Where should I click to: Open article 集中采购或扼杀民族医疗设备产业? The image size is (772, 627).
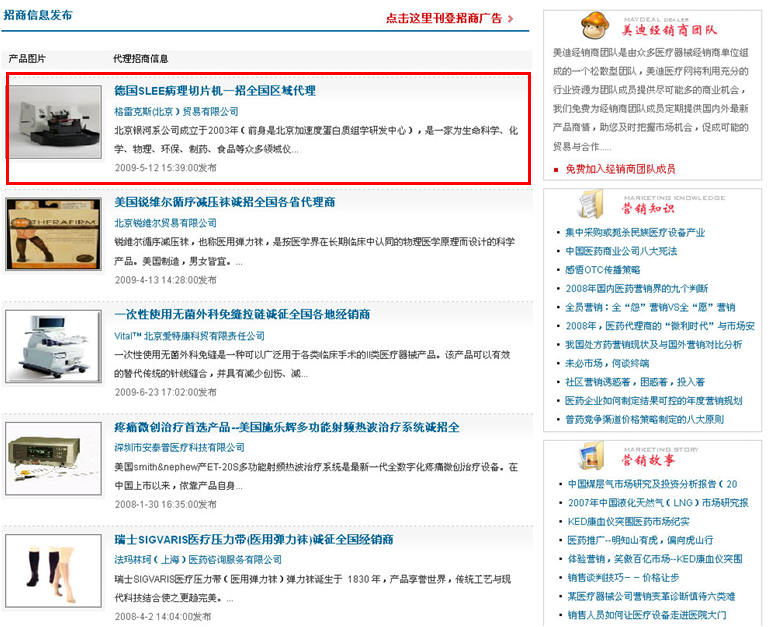click(x=635, y=232)
